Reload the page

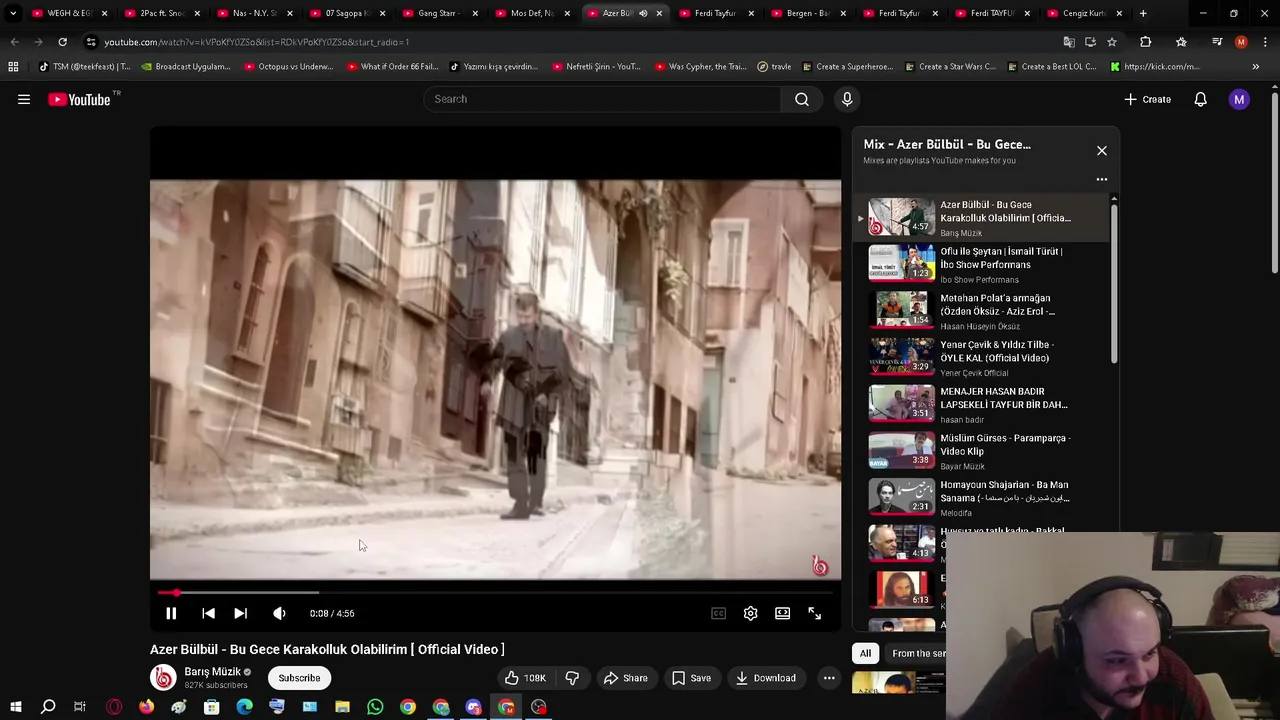tap(62, 42)
